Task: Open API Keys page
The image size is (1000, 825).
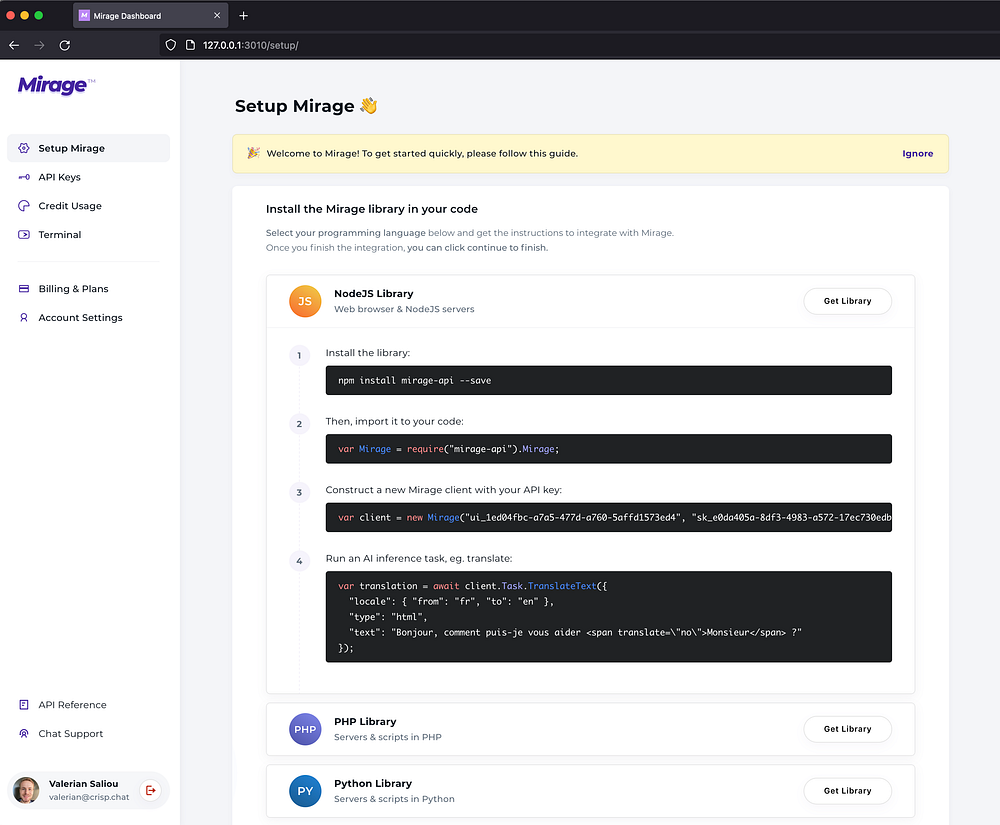Action: (x=89, y=177)
